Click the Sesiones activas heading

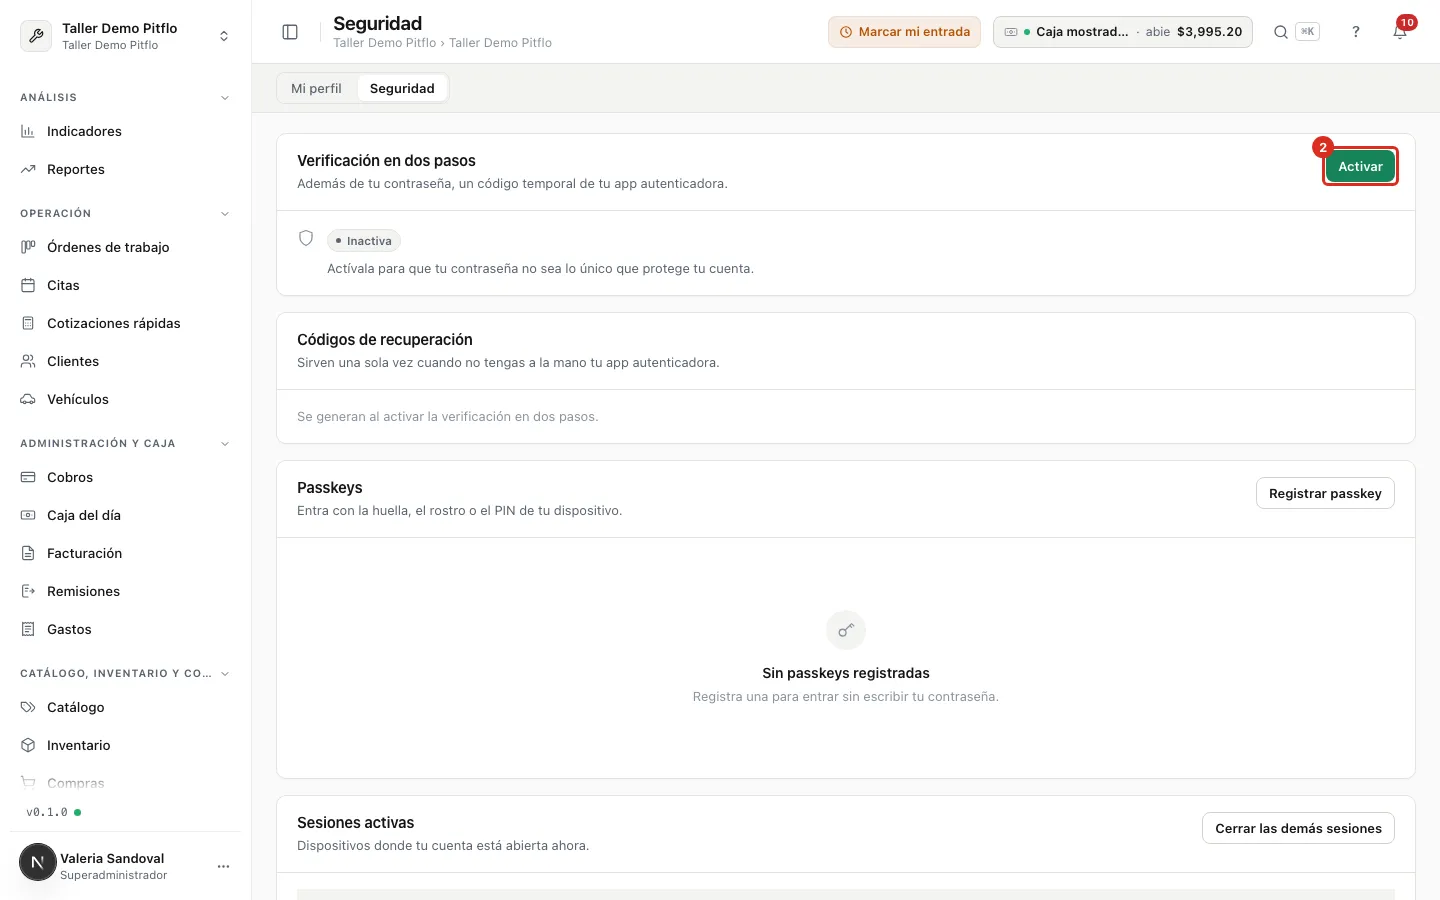coord(355,823)
